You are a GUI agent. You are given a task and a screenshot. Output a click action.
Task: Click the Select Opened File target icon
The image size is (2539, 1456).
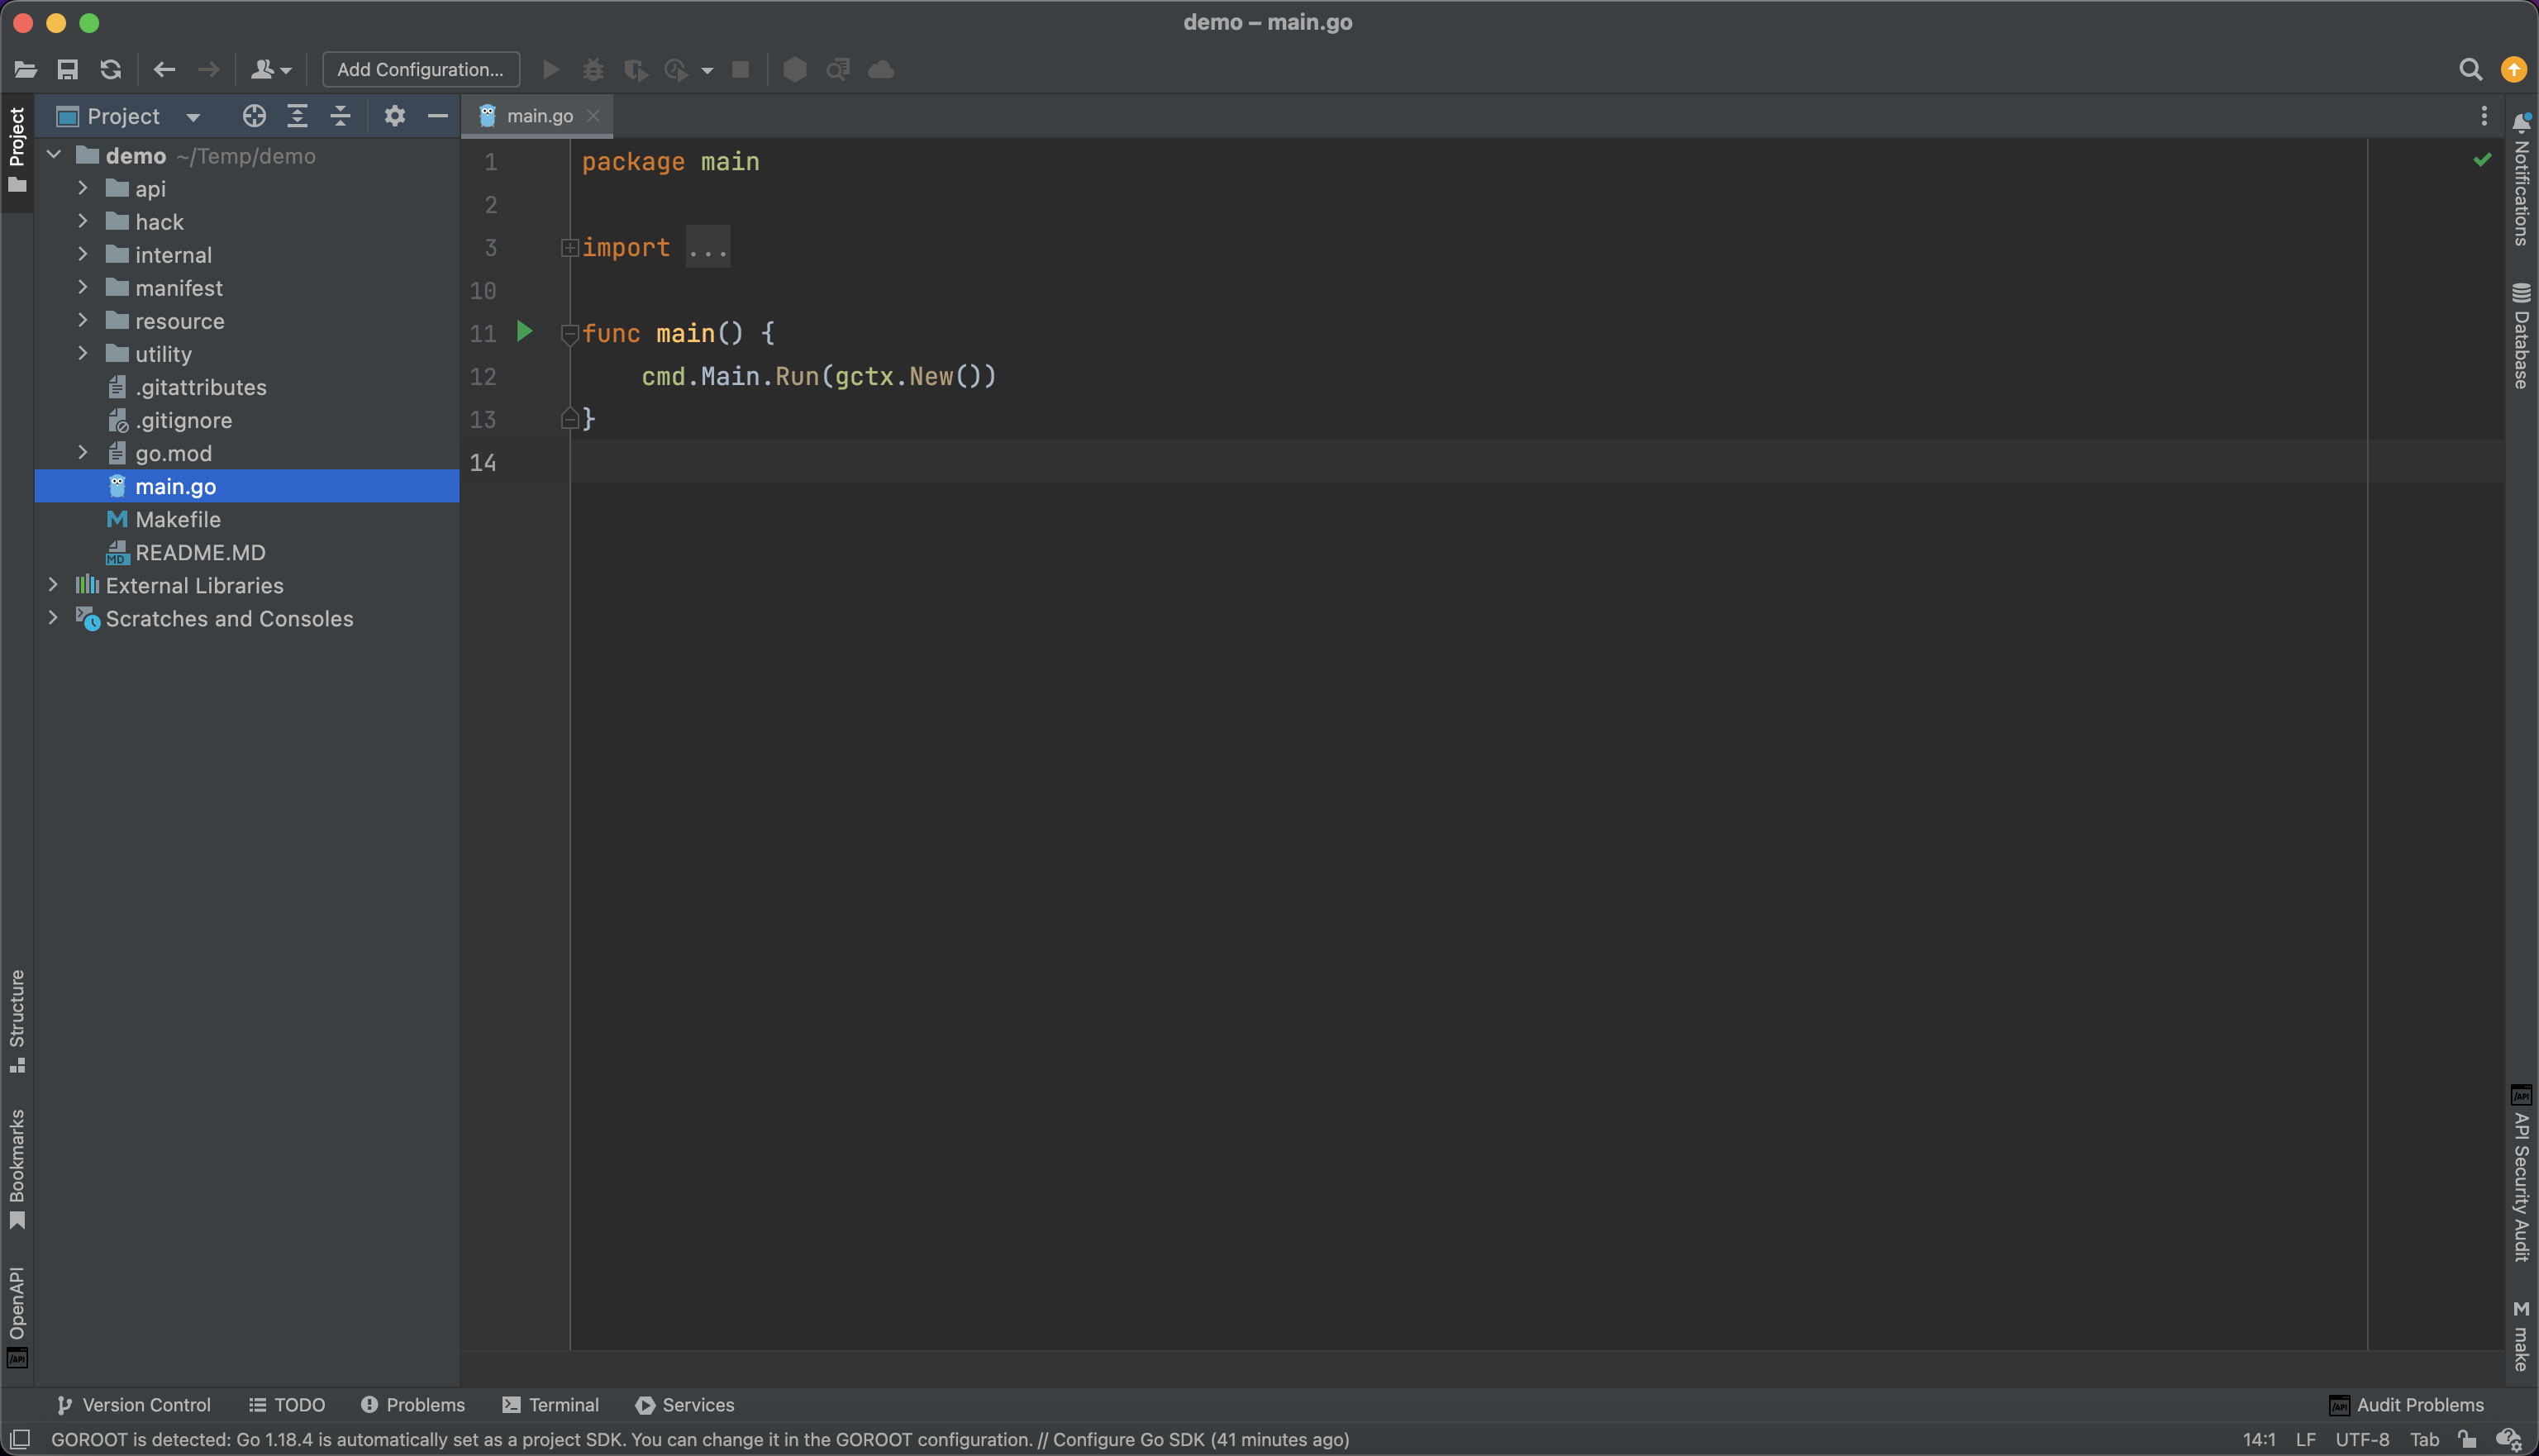(x=254, y=116)
